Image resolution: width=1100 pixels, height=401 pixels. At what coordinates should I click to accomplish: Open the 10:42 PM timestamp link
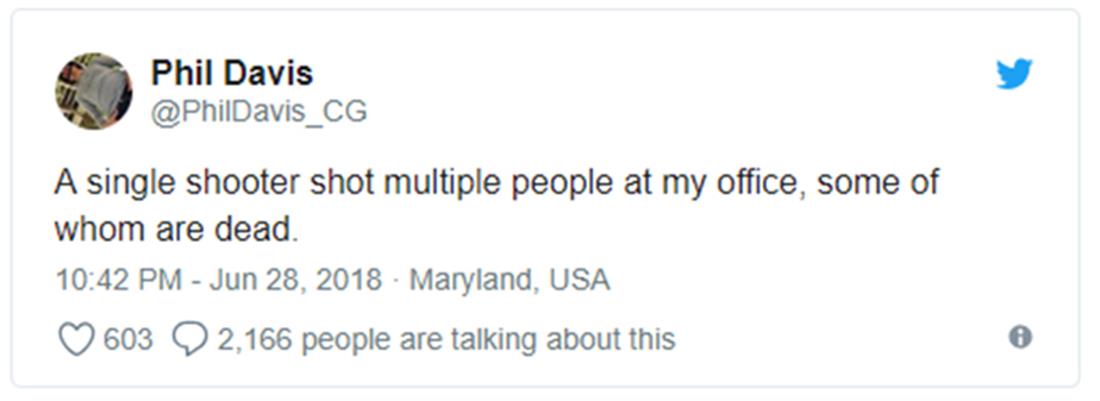(118, 280)
